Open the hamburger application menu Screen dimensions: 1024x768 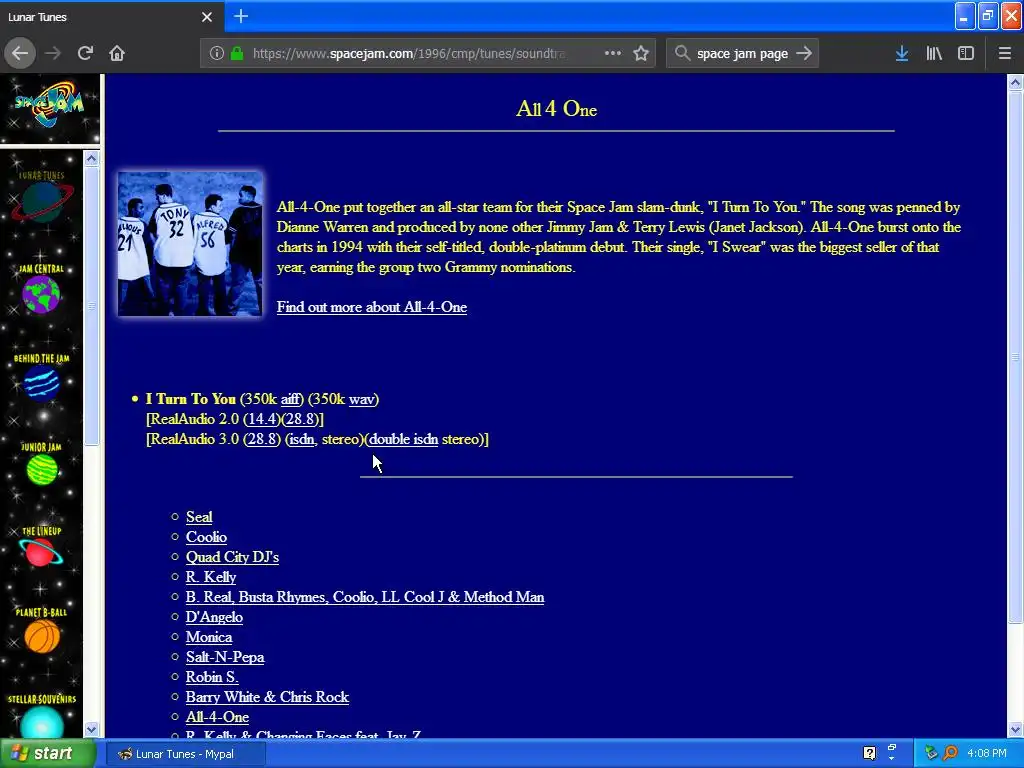point(1005,53)
